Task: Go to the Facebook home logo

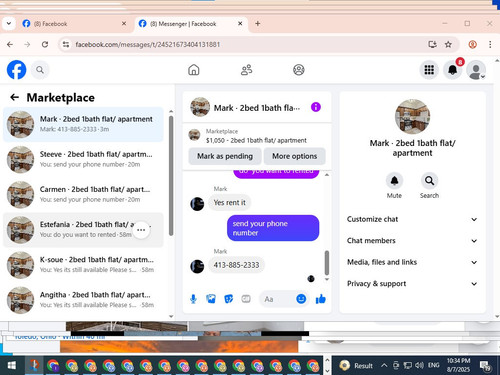Action: pos(16,70)
